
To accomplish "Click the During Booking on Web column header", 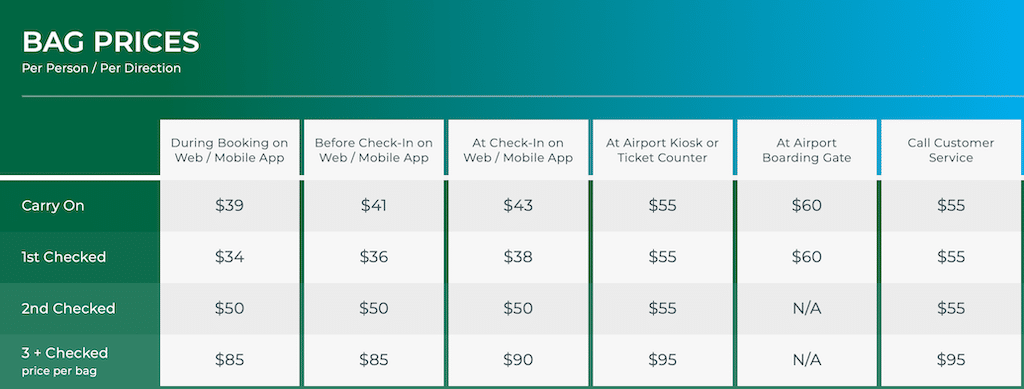I will point(229,150).
